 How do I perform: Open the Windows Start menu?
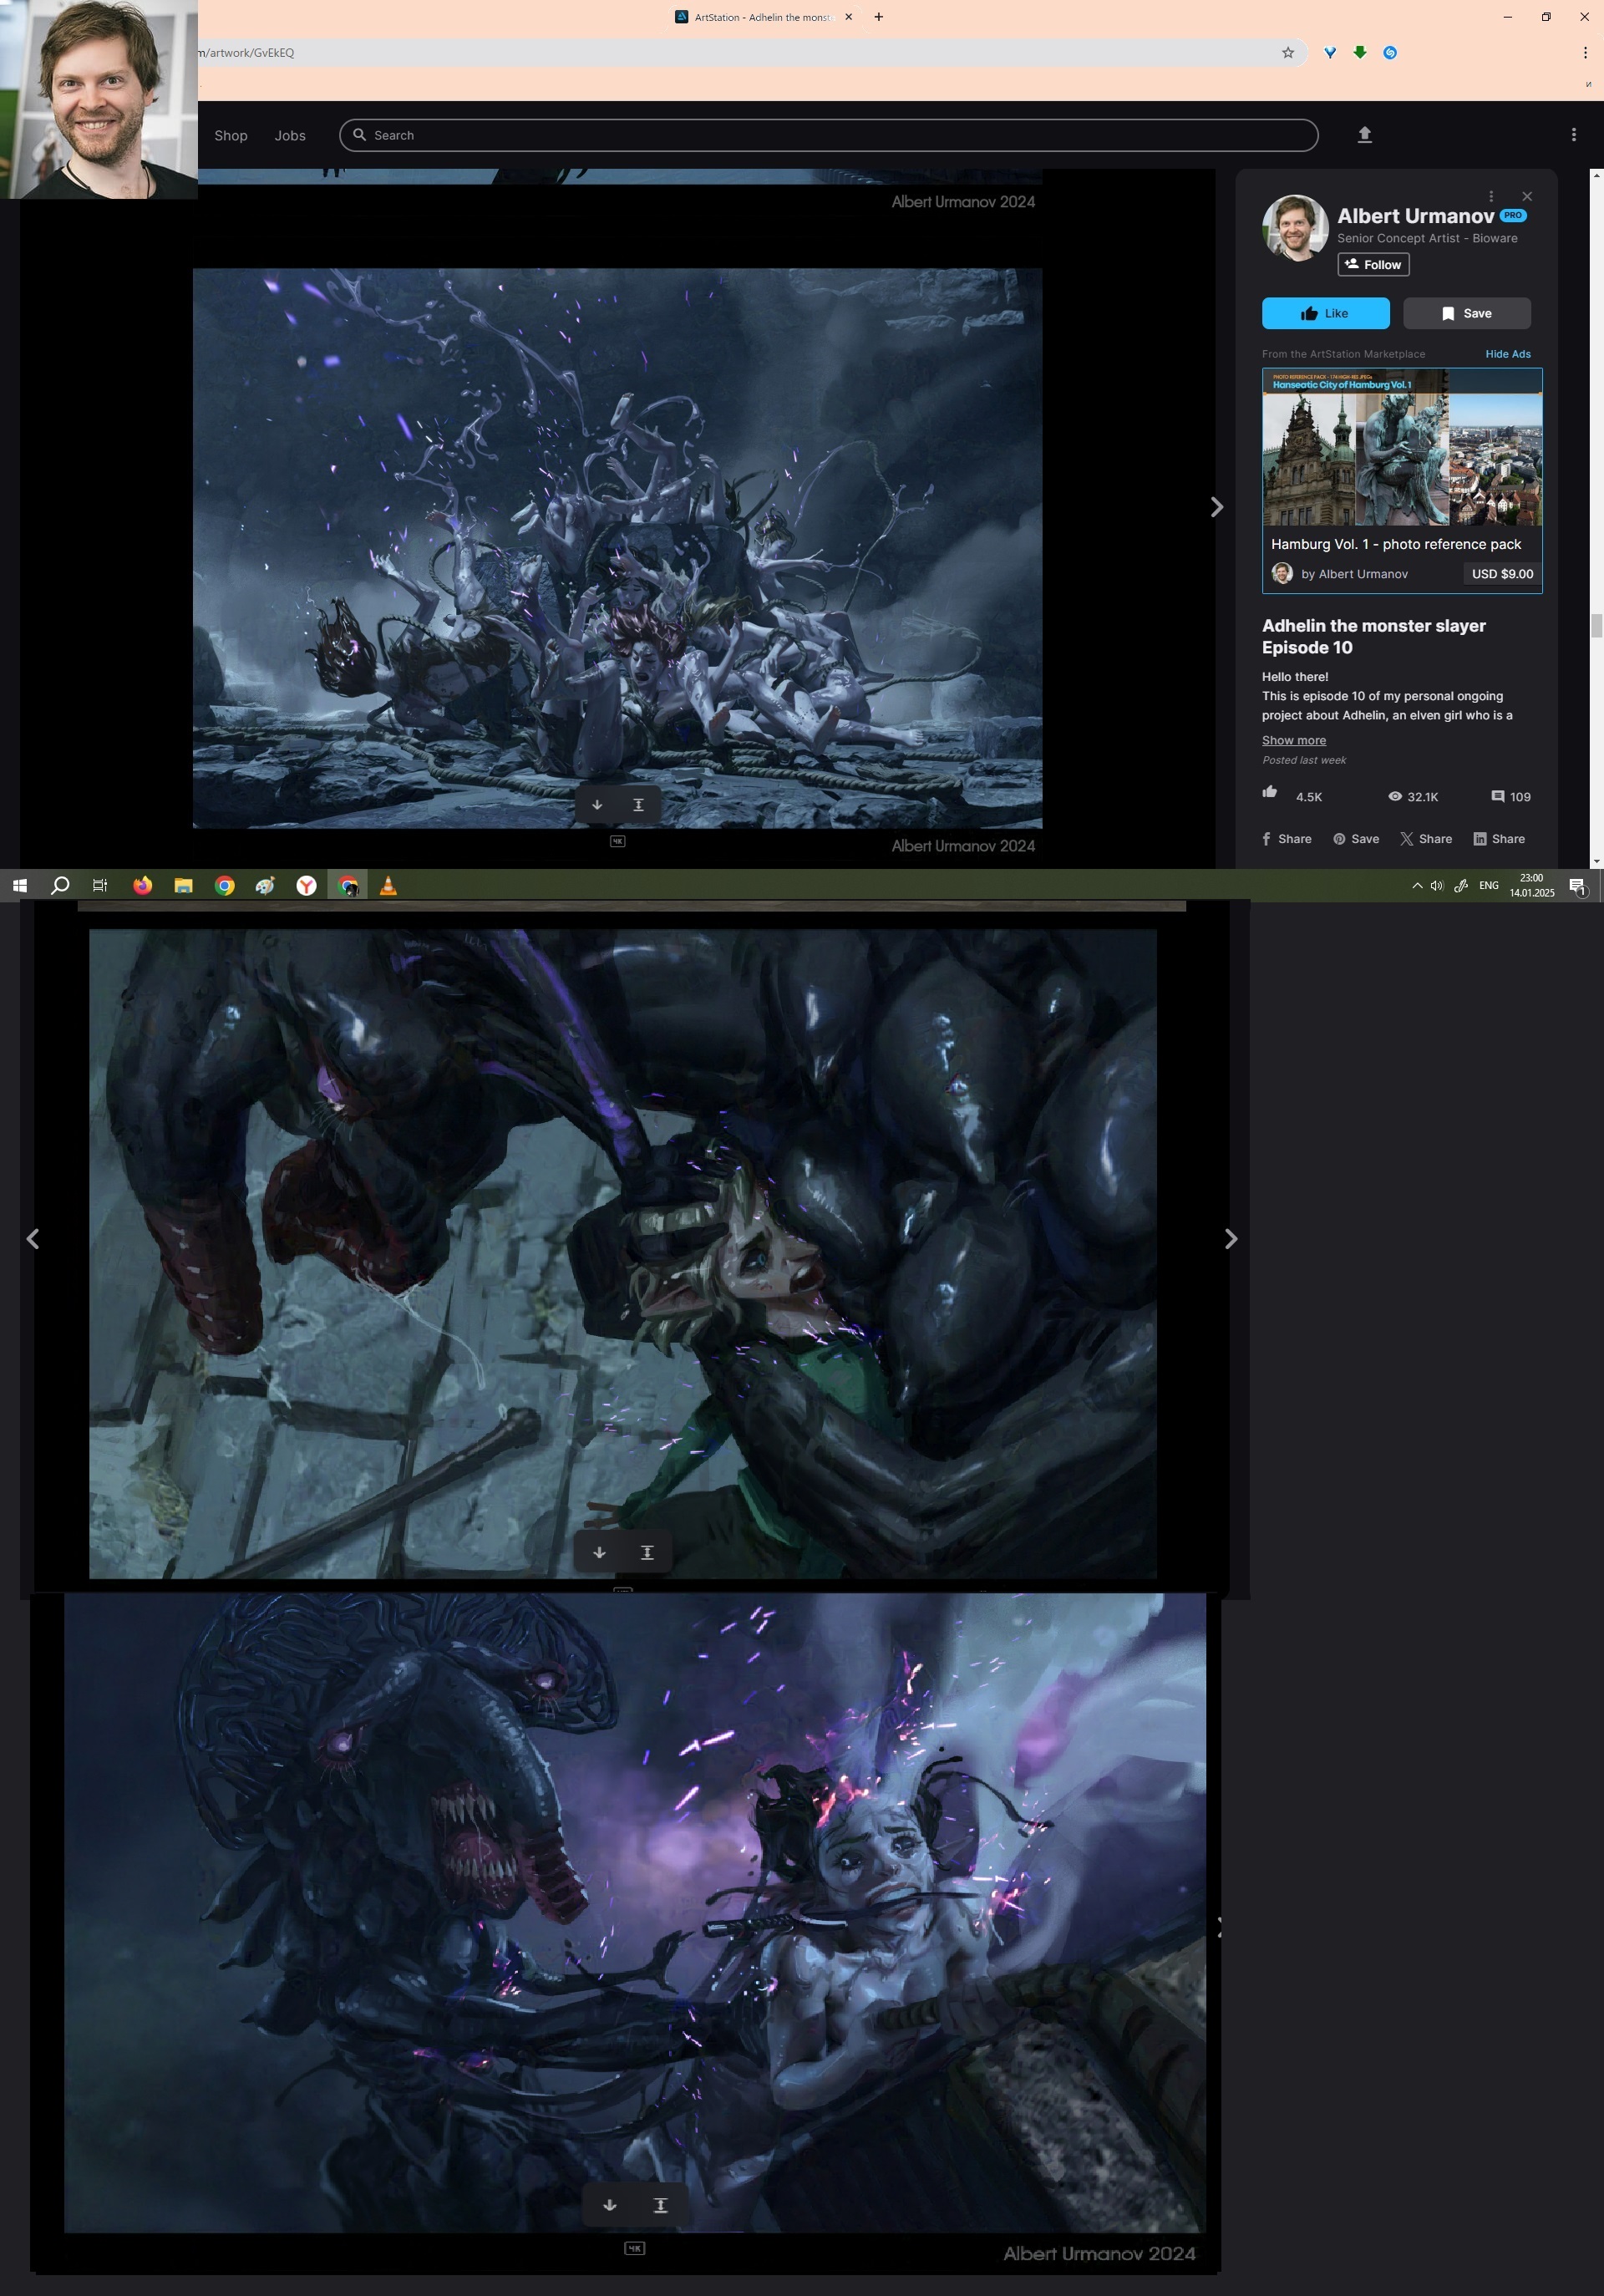[19, 885]
